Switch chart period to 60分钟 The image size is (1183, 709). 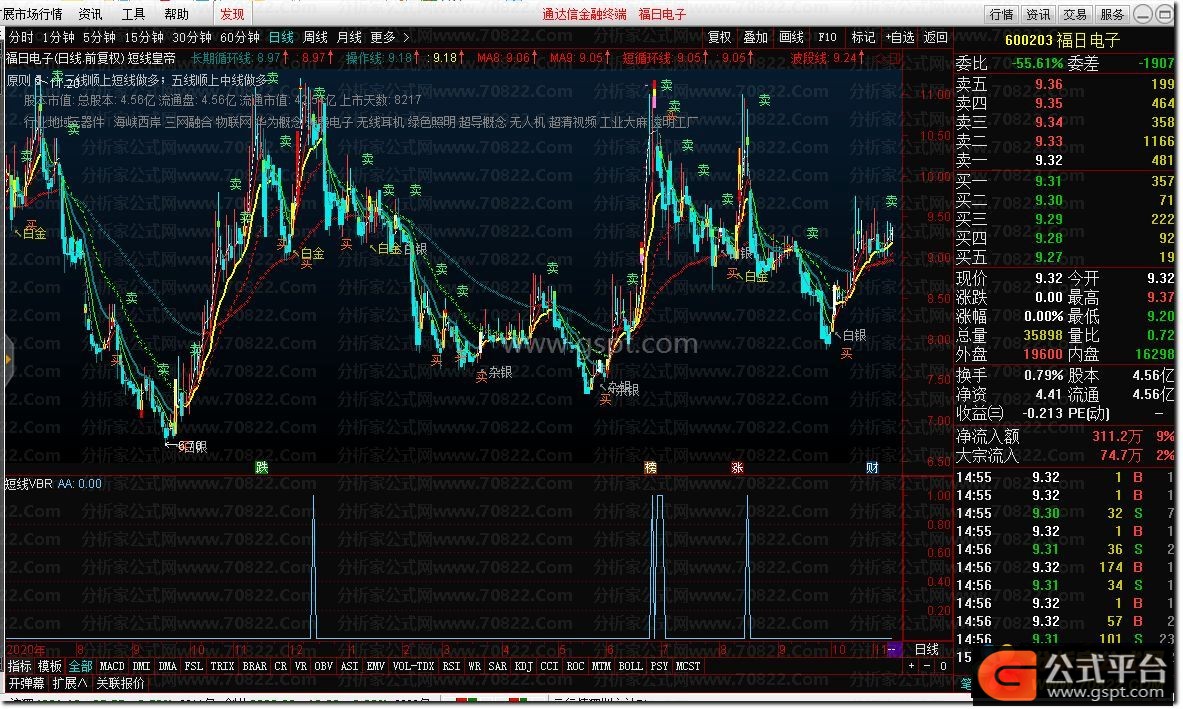[240, 37]
